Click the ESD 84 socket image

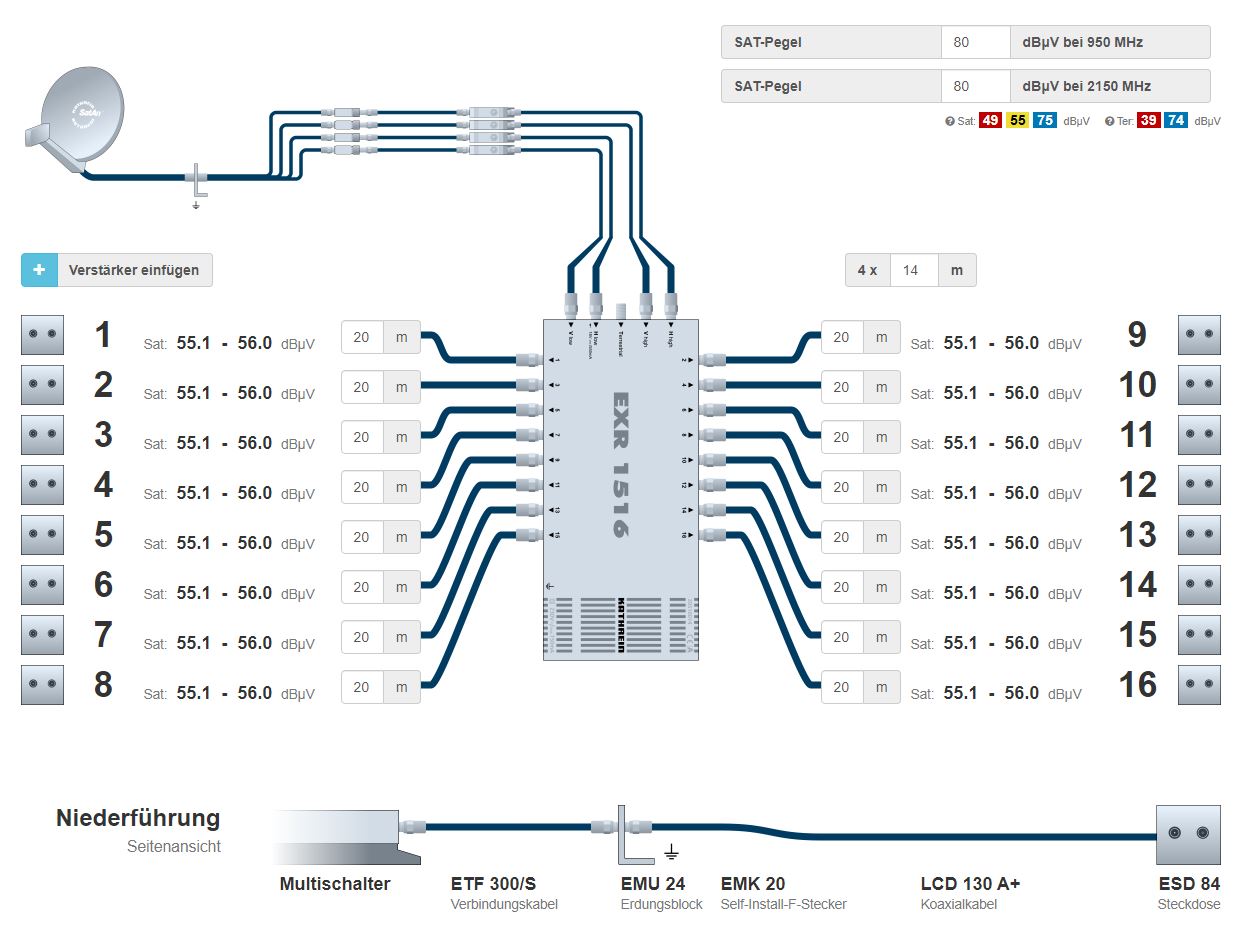[1188, 834]
